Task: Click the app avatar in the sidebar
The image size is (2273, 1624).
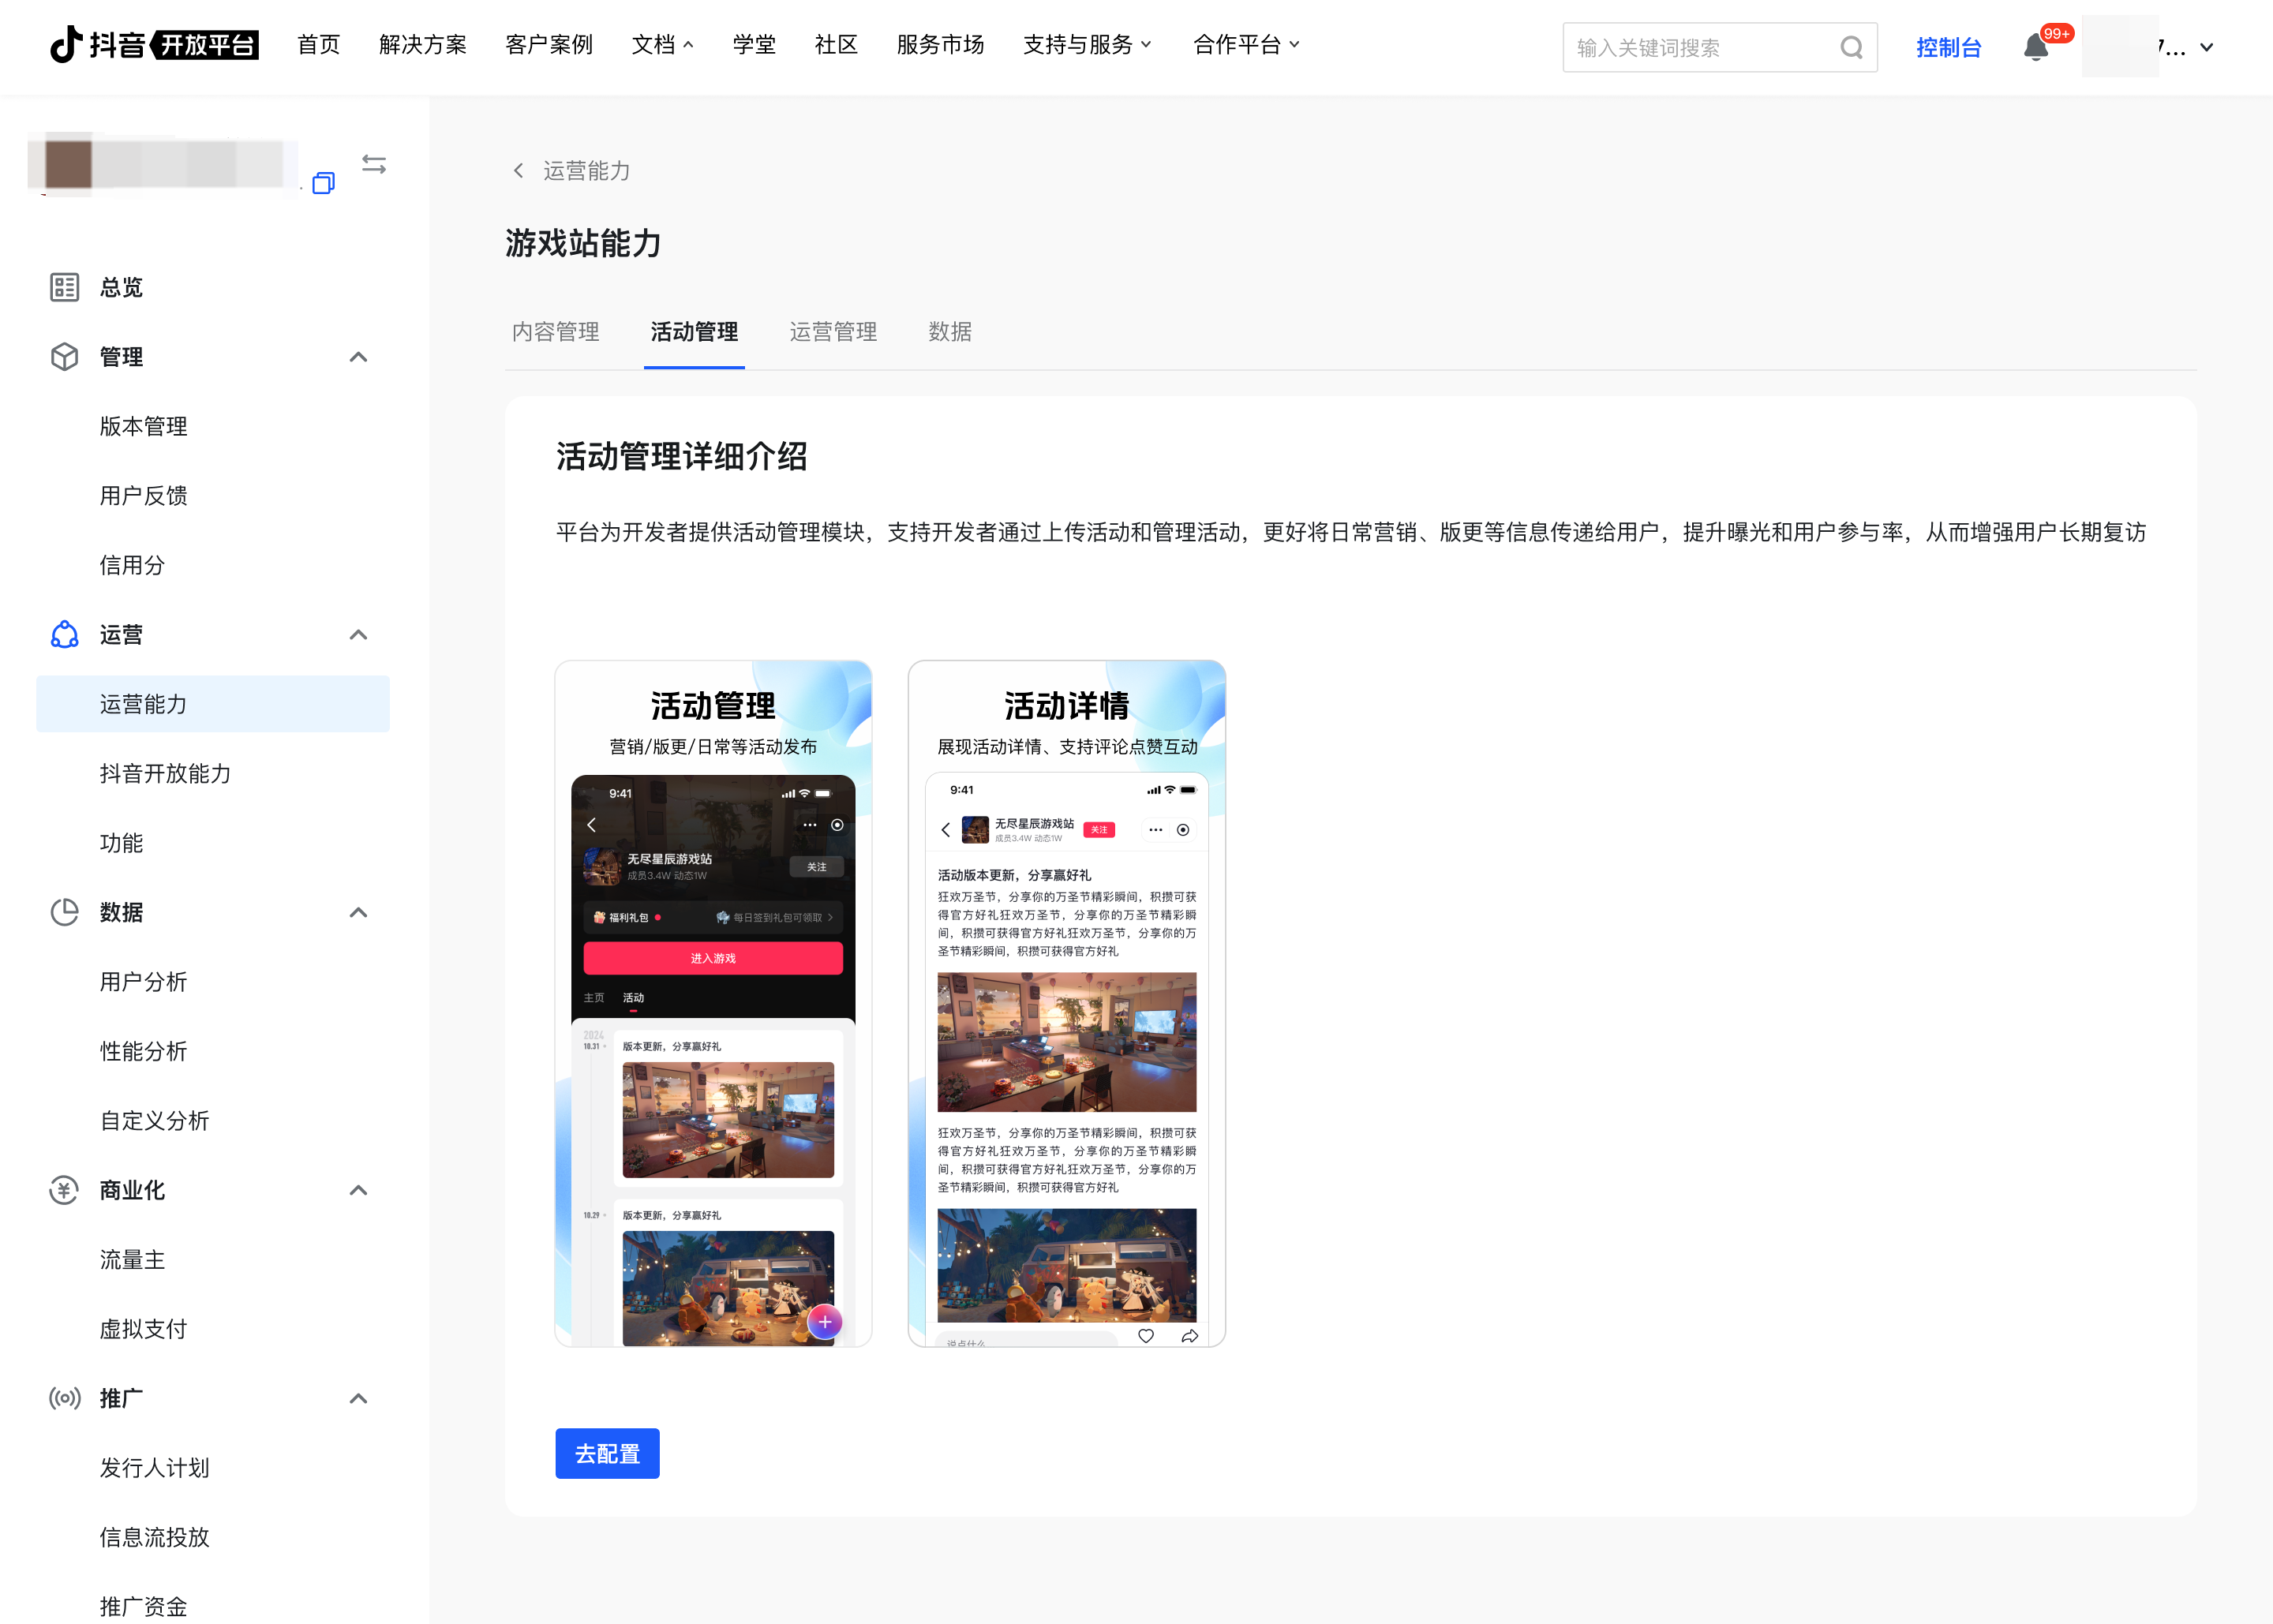Action: [69, 164]
